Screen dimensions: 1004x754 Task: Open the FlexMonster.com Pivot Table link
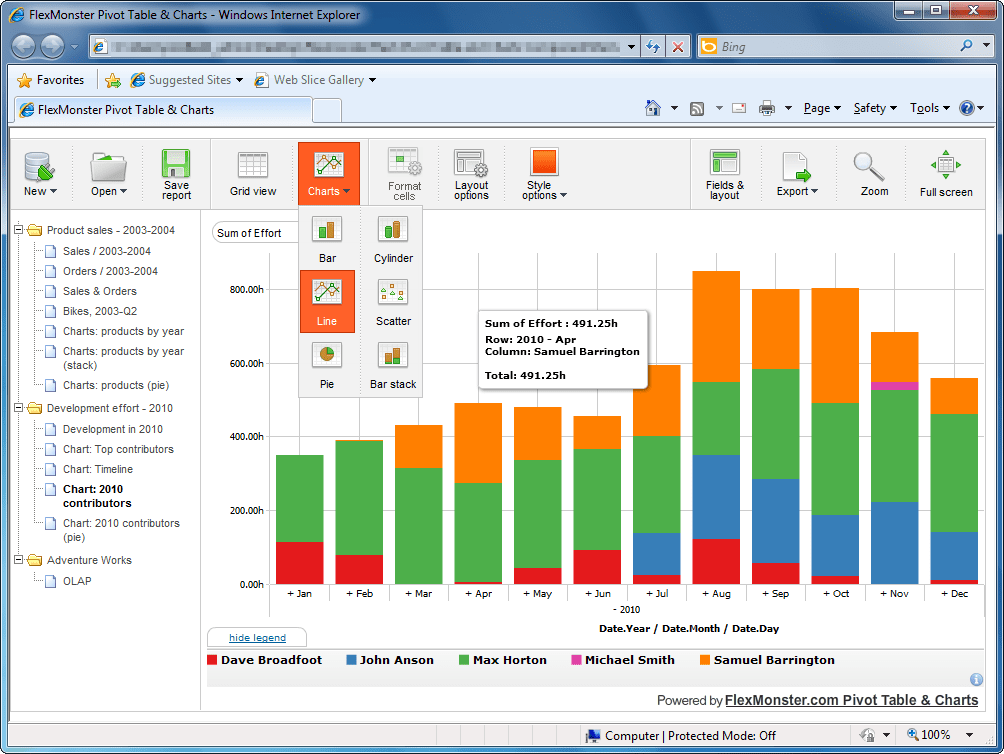click(851, 700)
